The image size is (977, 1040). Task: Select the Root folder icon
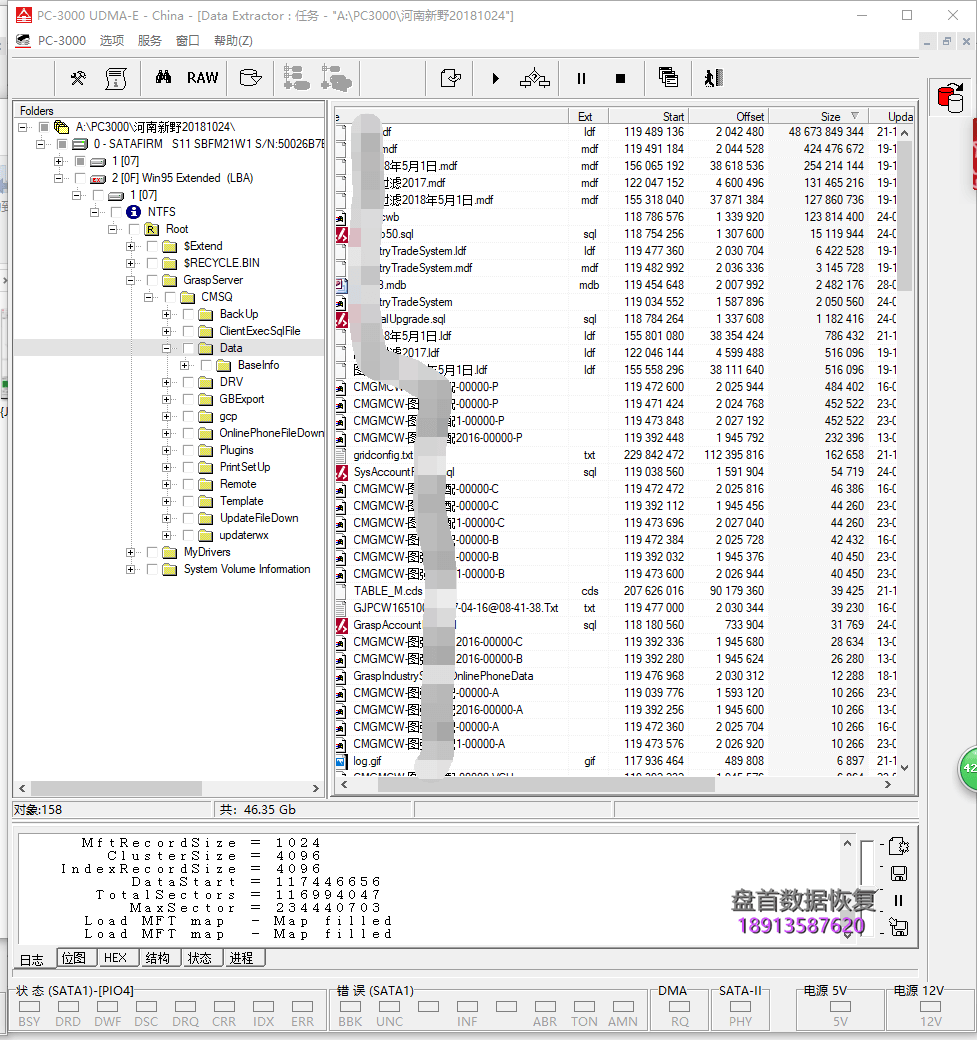[x=152, y=229]
